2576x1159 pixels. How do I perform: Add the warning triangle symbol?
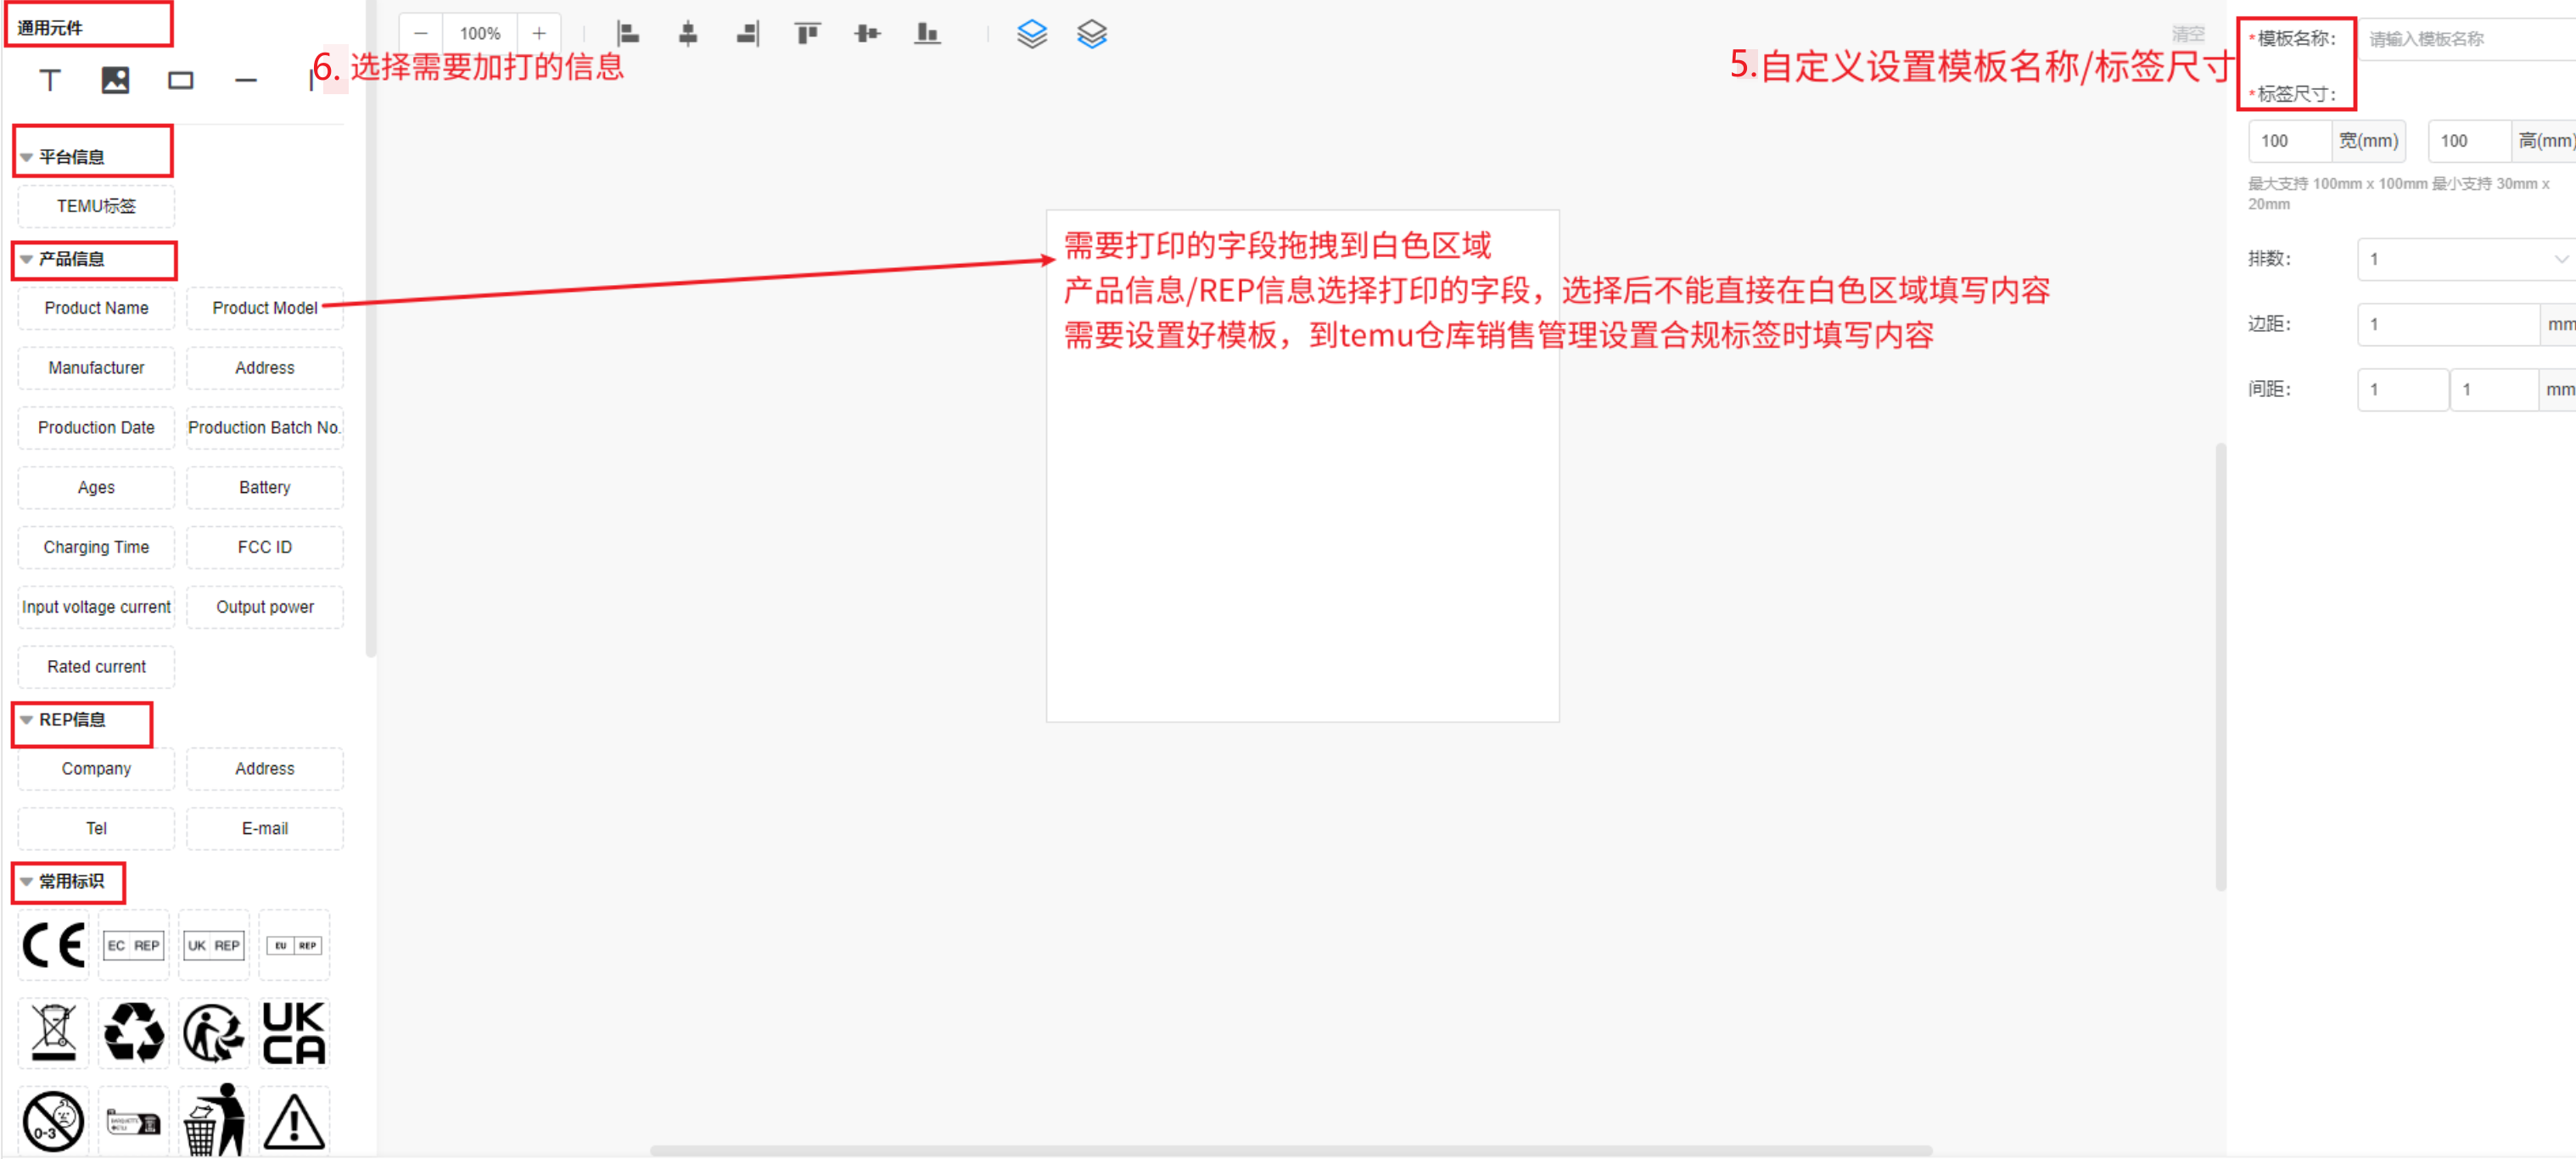coord(293,1120)
